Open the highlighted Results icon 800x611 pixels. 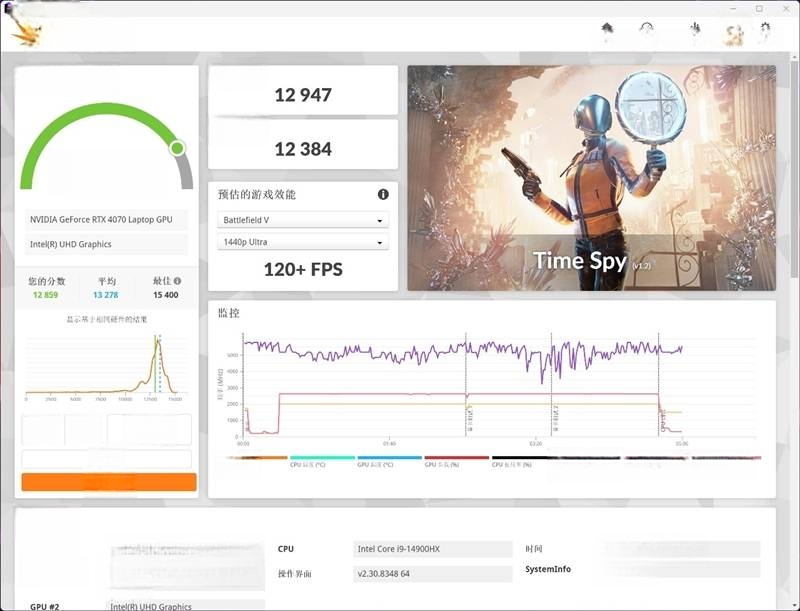(x=734, y=34)
